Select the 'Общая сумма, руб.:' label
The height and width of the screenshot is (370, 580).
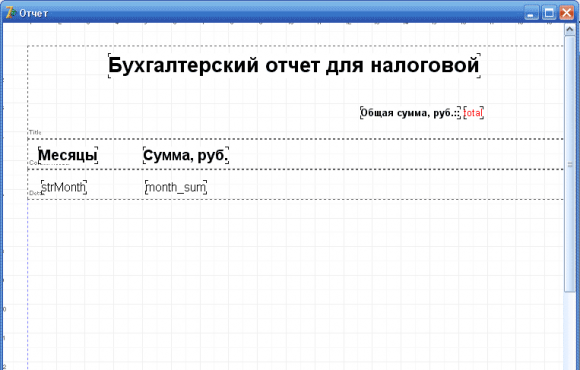tap(410, 112)
